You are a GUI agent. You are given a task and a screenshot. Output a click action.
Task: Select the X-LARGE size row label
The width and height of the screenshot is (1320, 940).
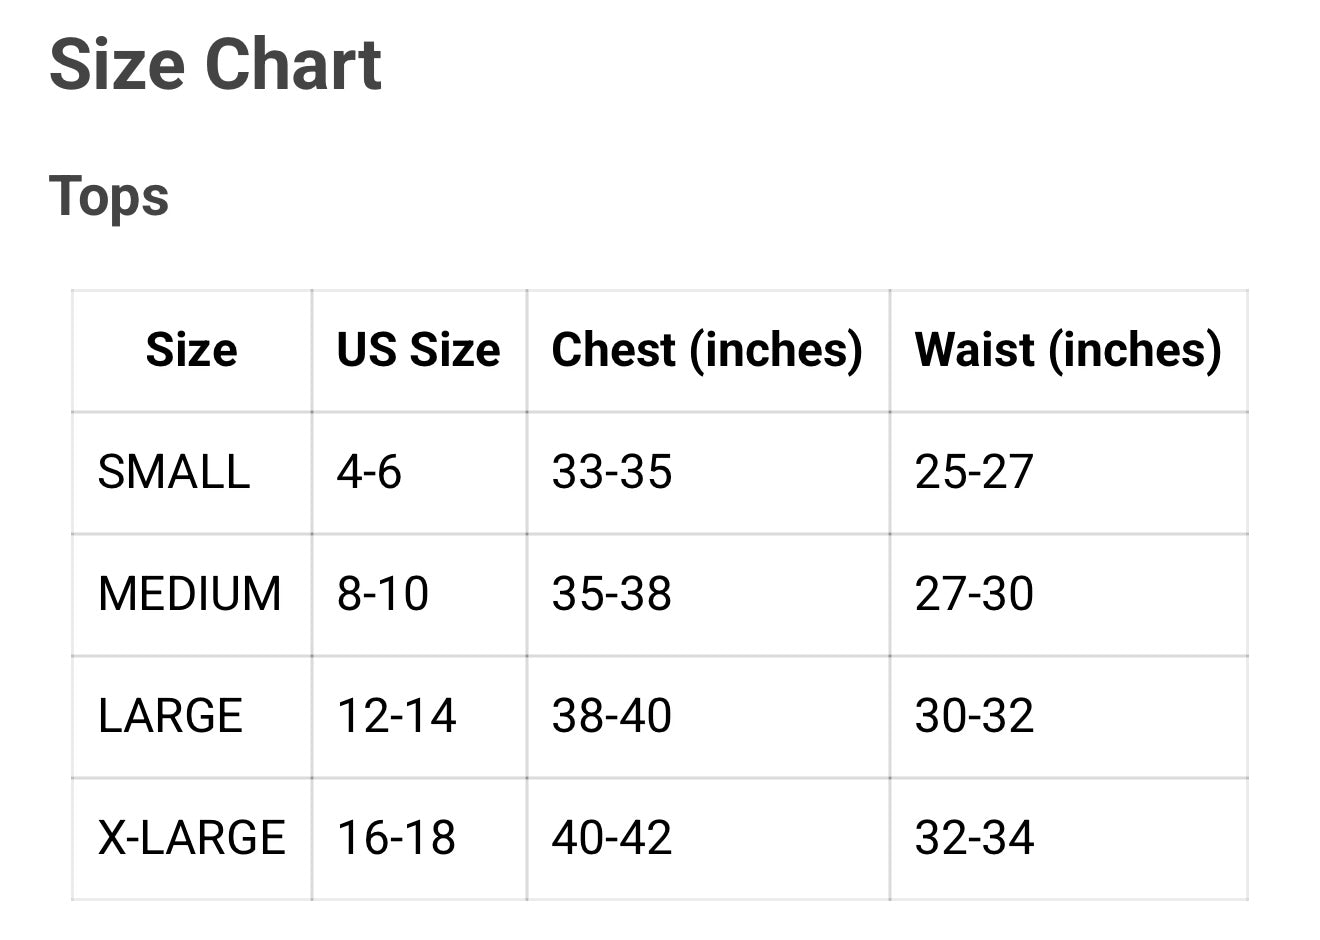(x=191, y=838)
